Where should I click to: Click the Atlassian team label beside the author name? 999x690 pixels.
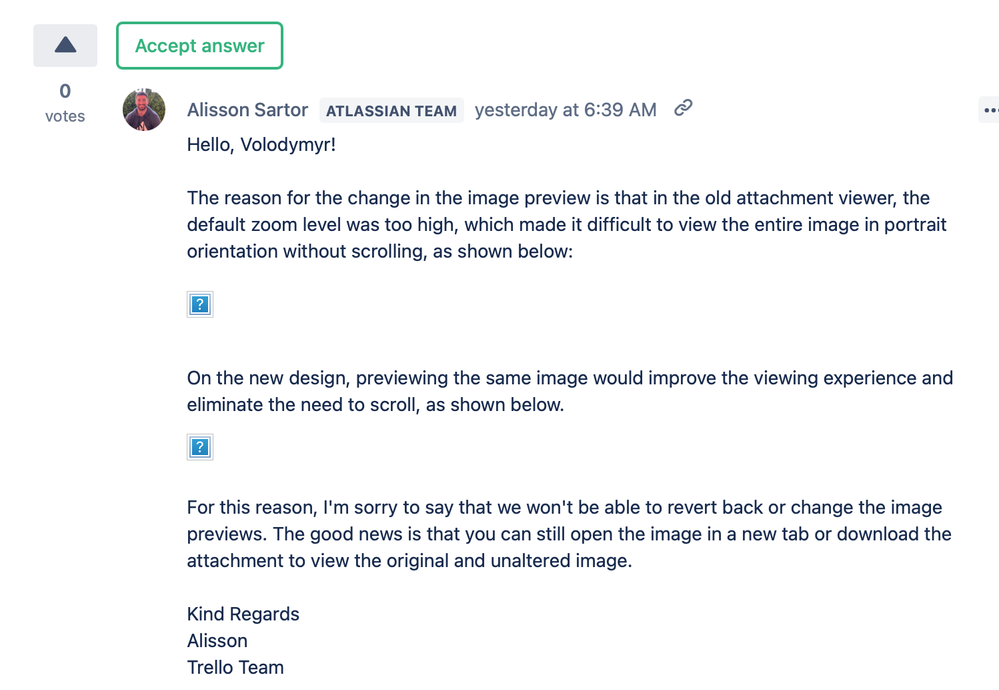(x=391, y=110)
